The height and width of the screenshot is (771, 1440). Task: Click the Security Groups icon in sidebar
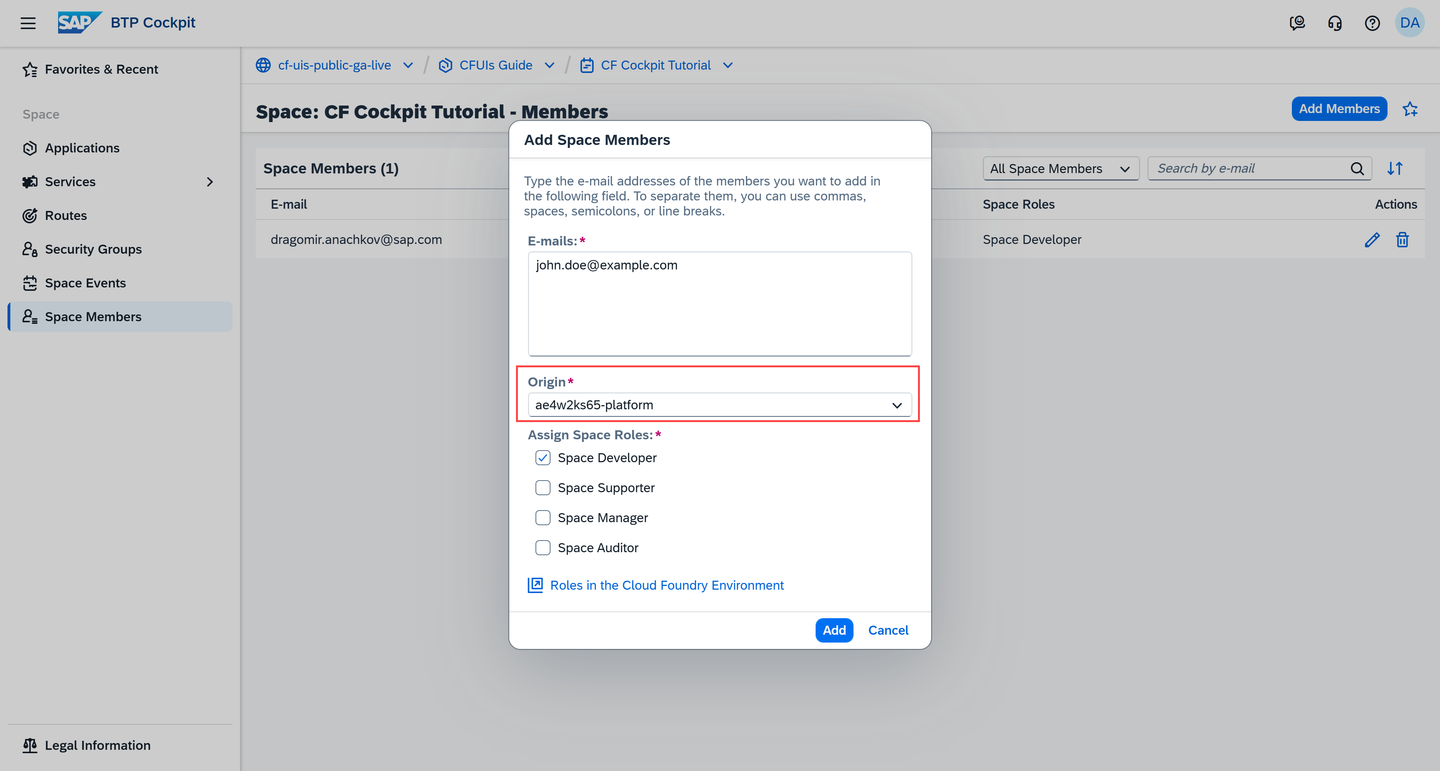30,249
